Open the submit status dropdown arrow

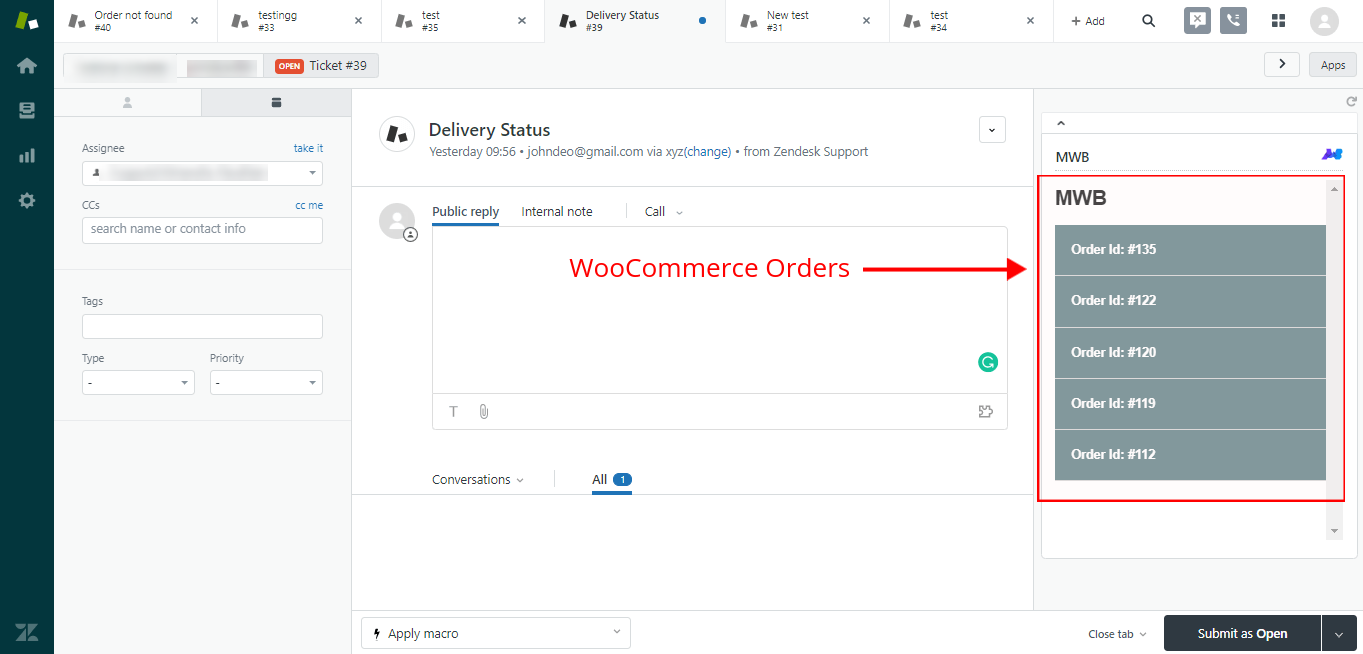click(x=1339, y=634)
